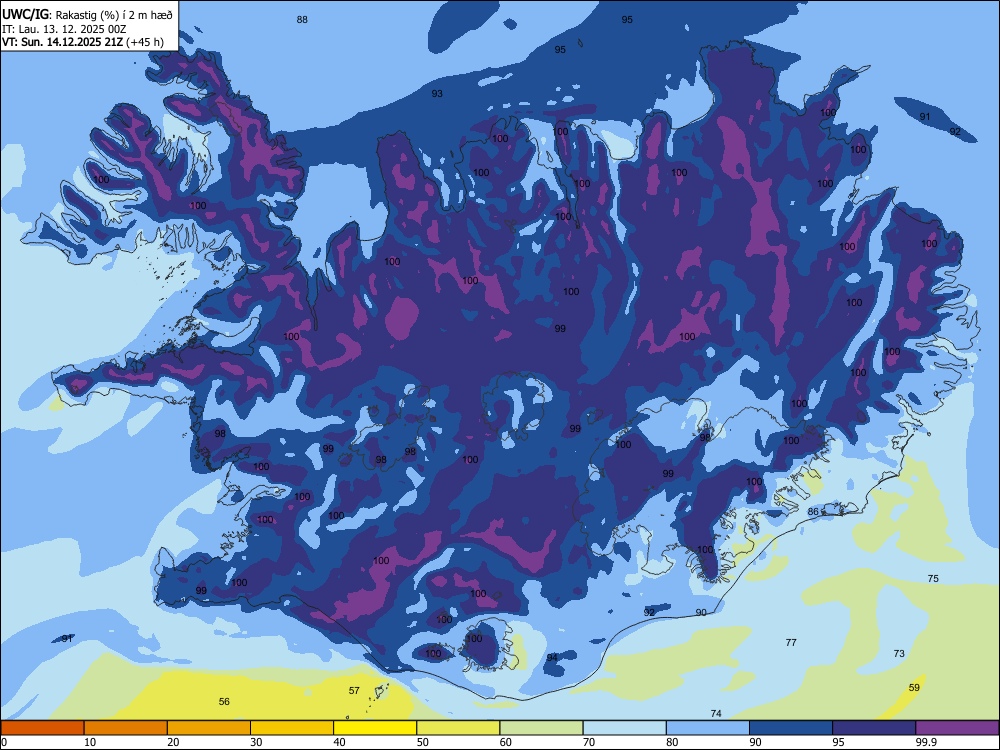
Task: Click the map value 94
Action: (552, 658)
